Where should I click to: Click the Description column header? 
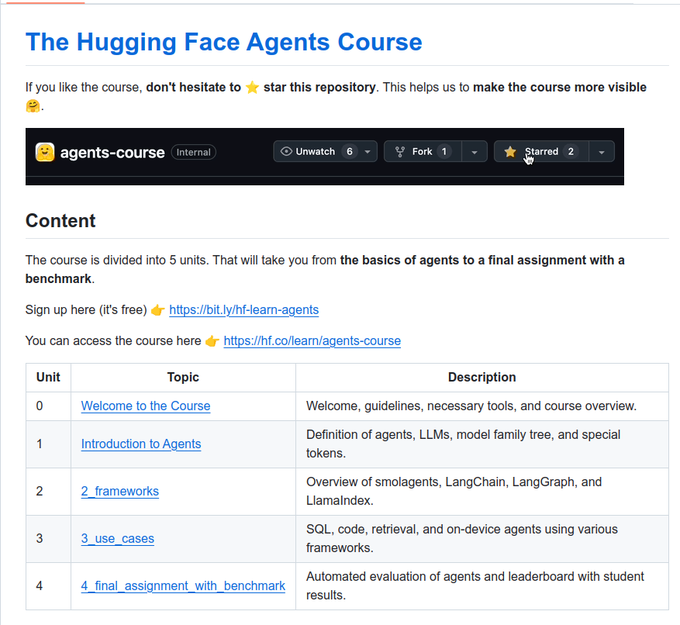[482, 377]
